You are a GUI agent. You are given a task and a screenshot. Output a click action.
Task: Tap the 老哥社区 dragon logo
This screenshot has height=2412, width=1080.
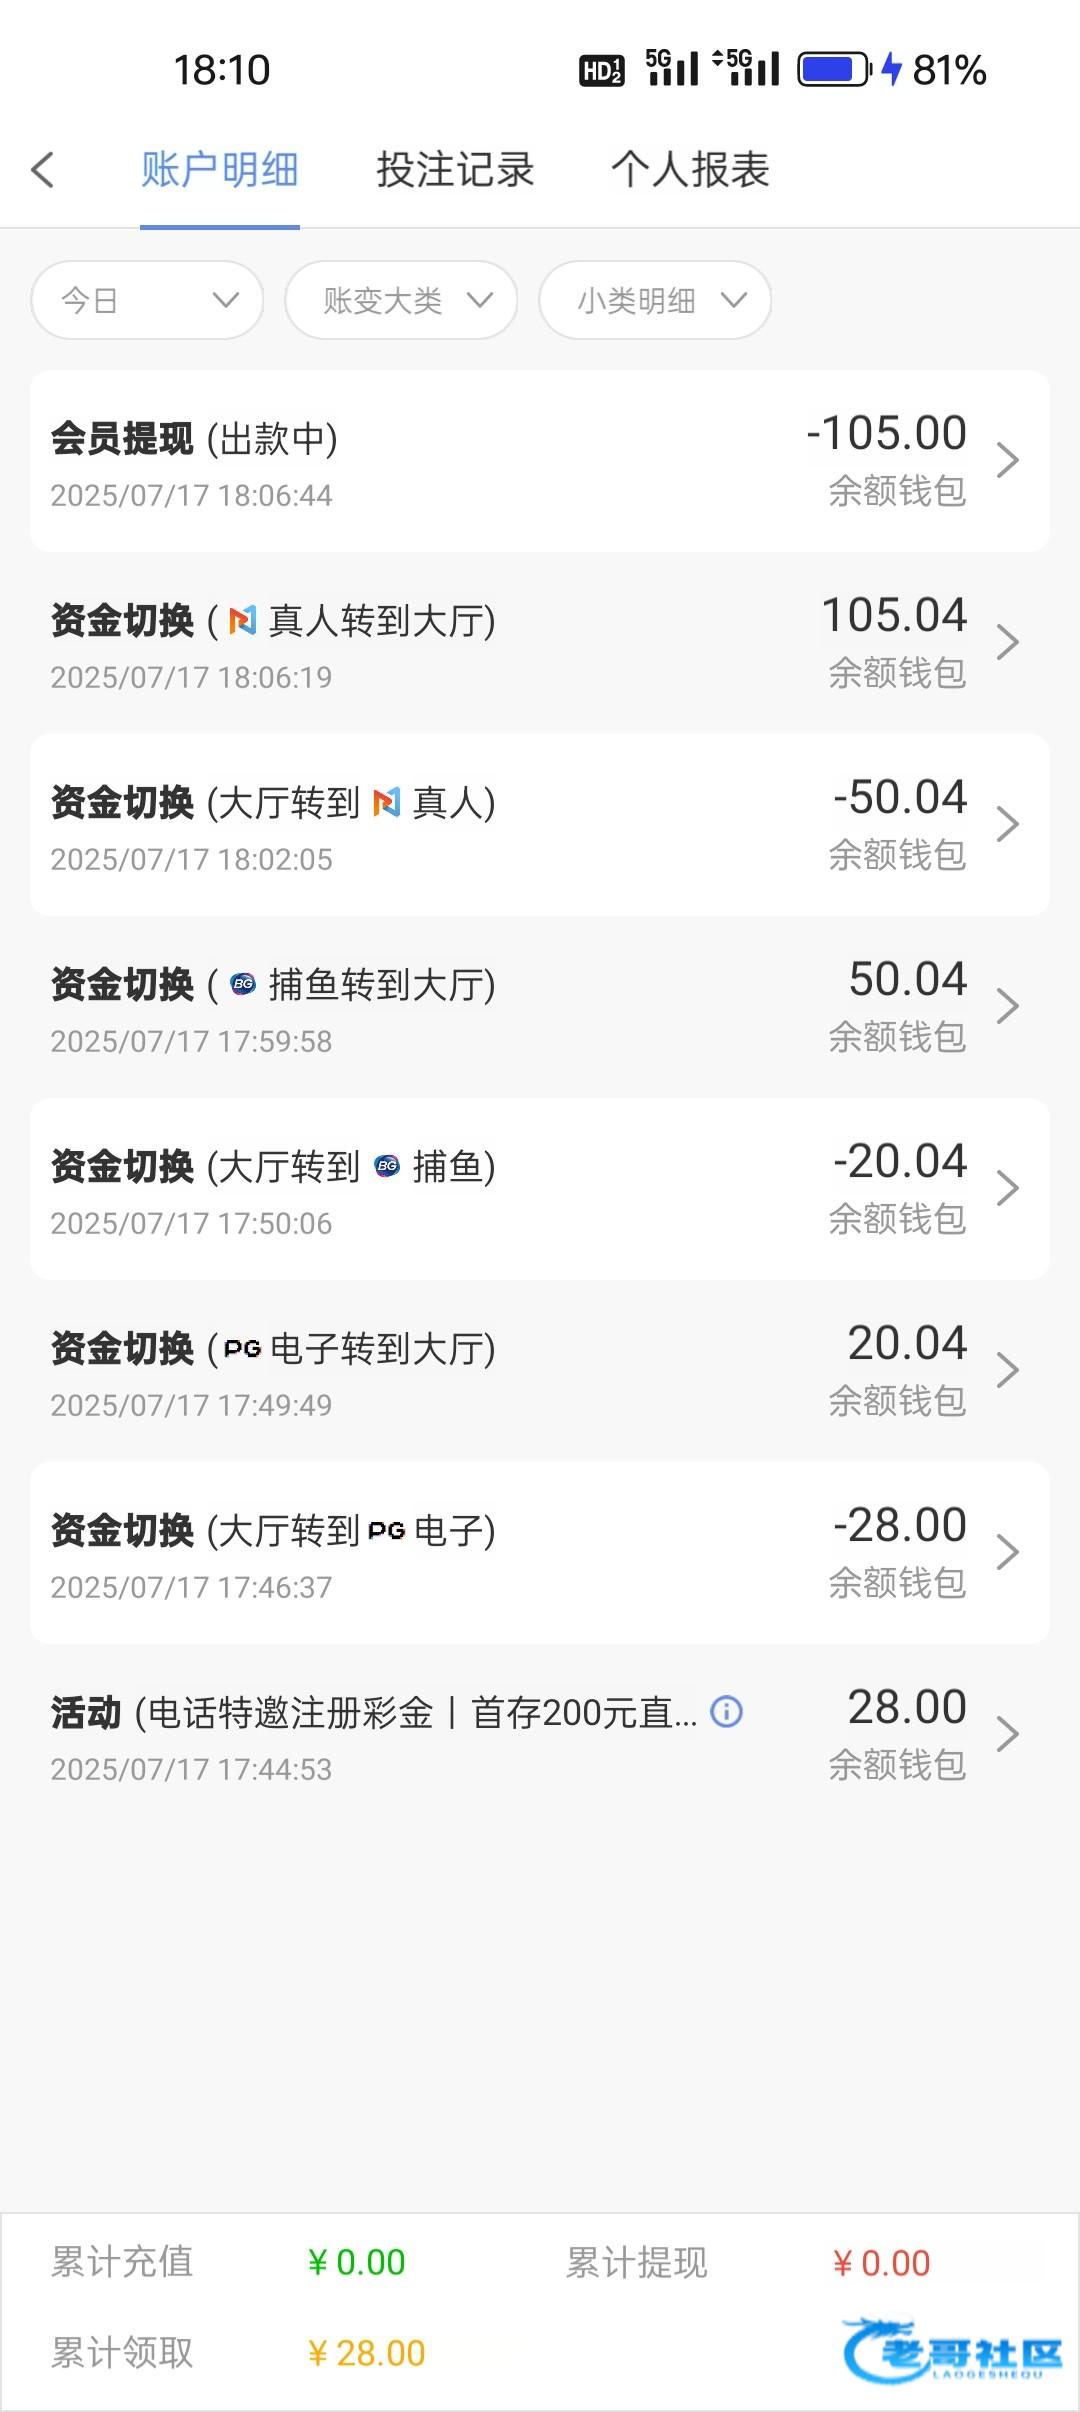950,2352
